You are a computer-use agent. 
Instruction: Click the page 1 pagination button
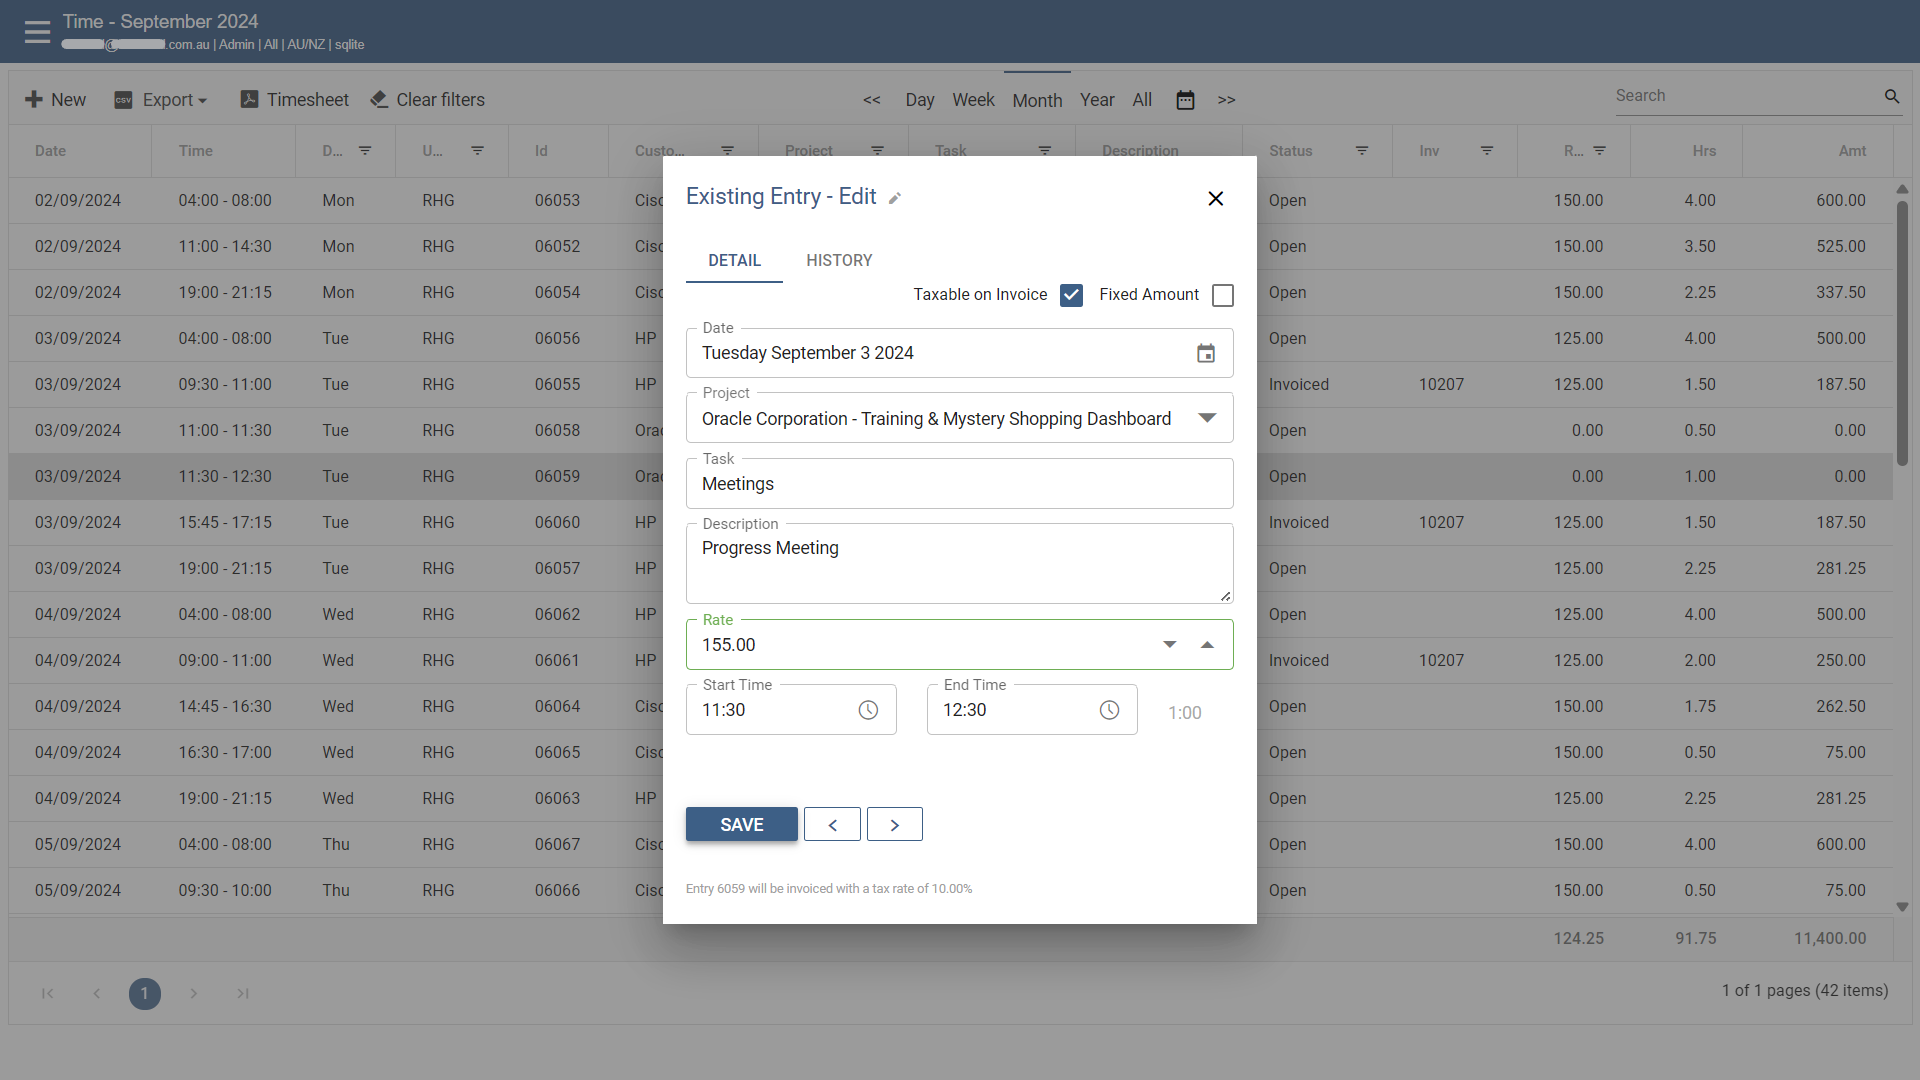(x=144, y=993)
